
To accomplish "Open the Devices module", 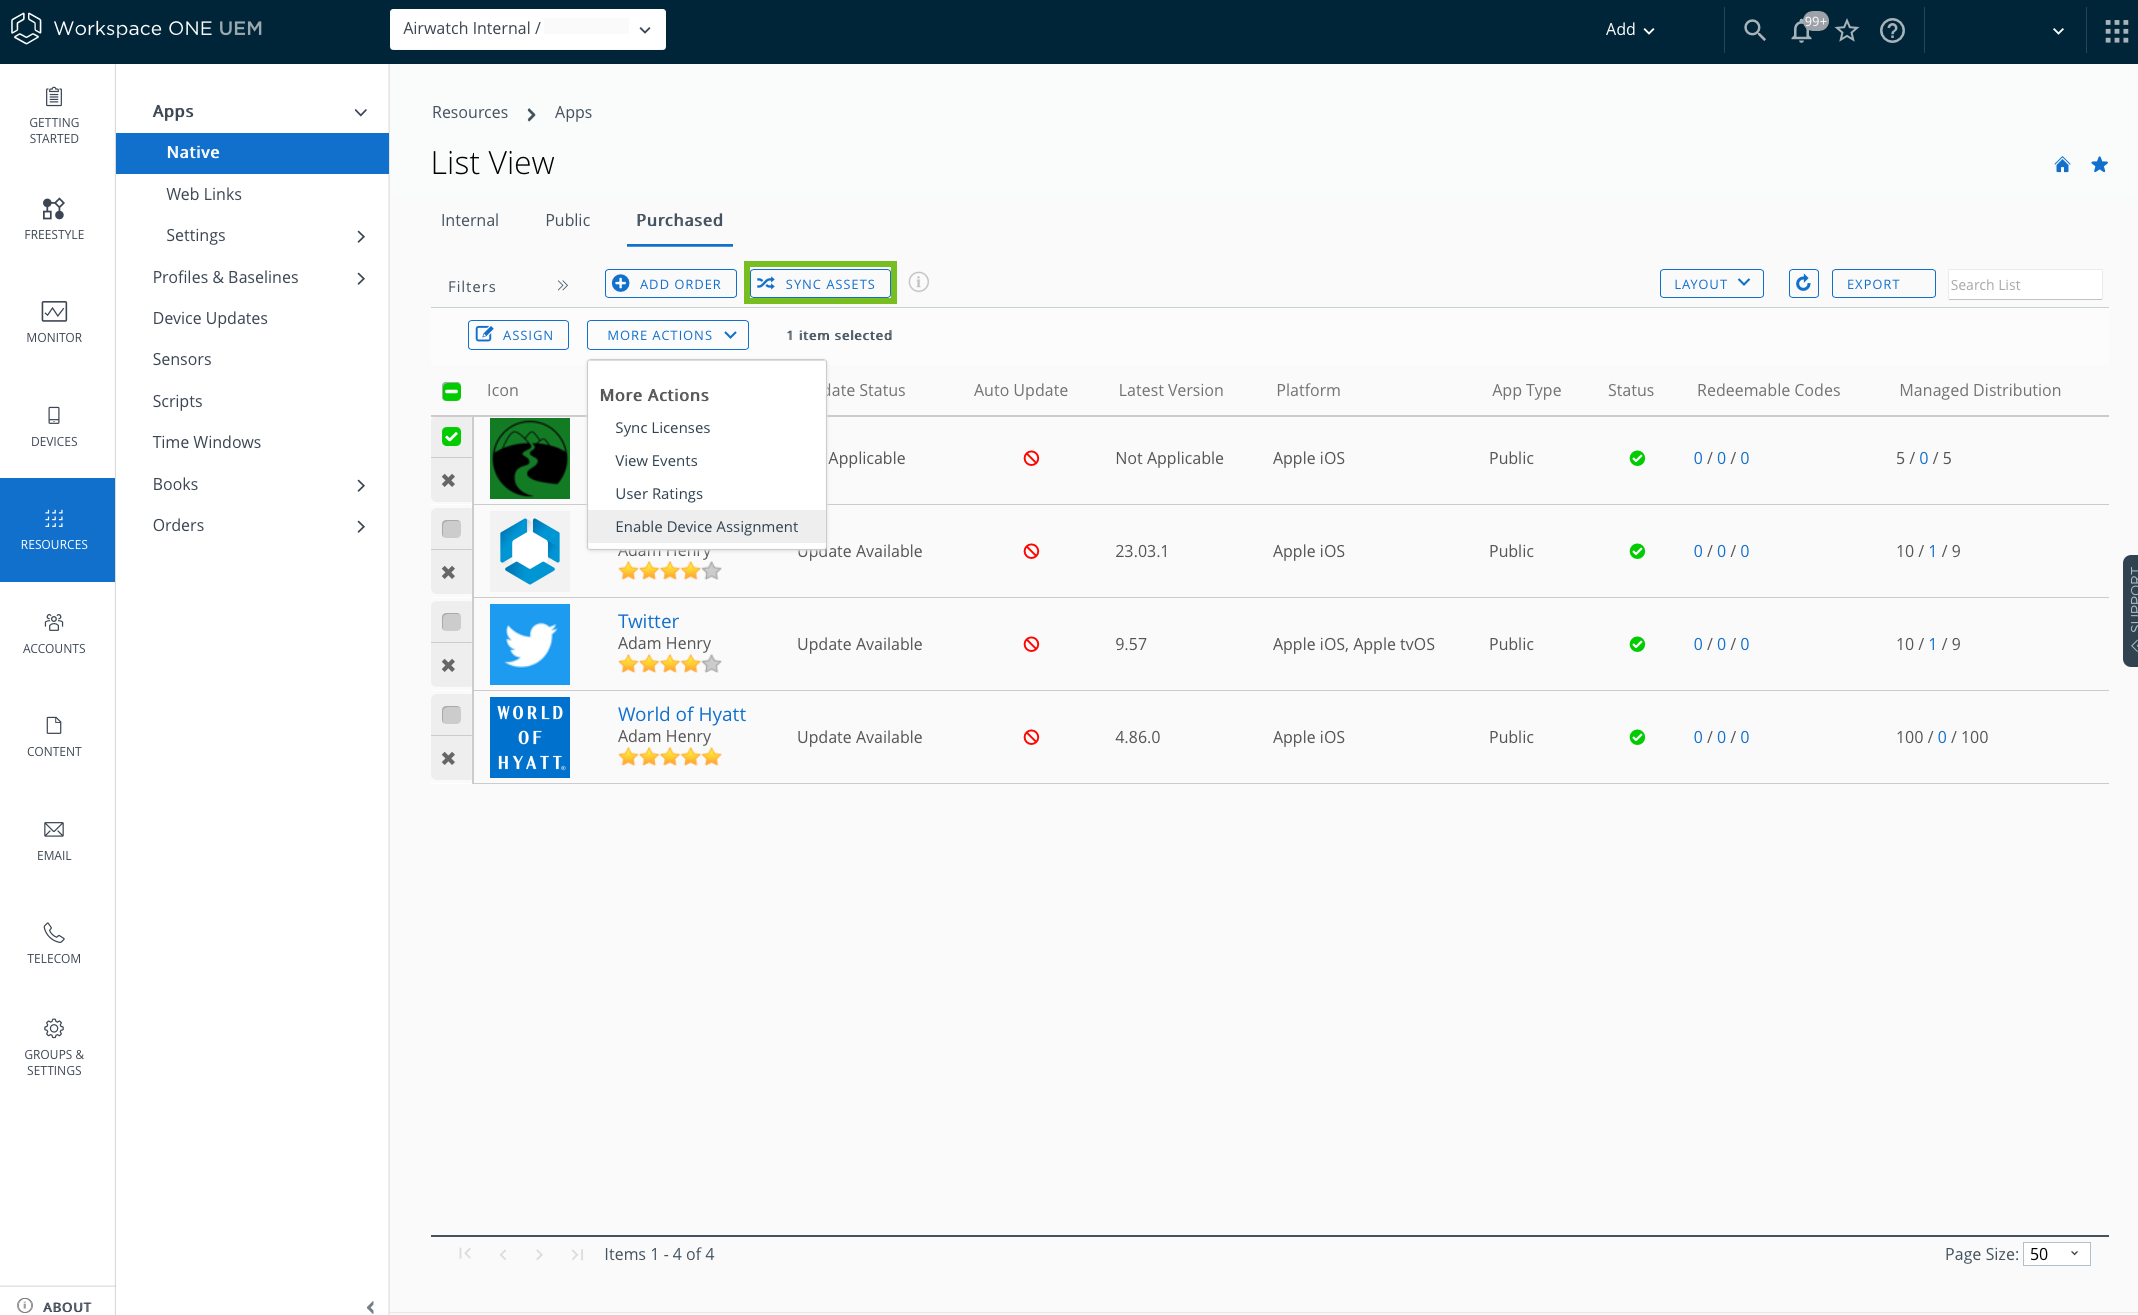I will coord(54,426).
